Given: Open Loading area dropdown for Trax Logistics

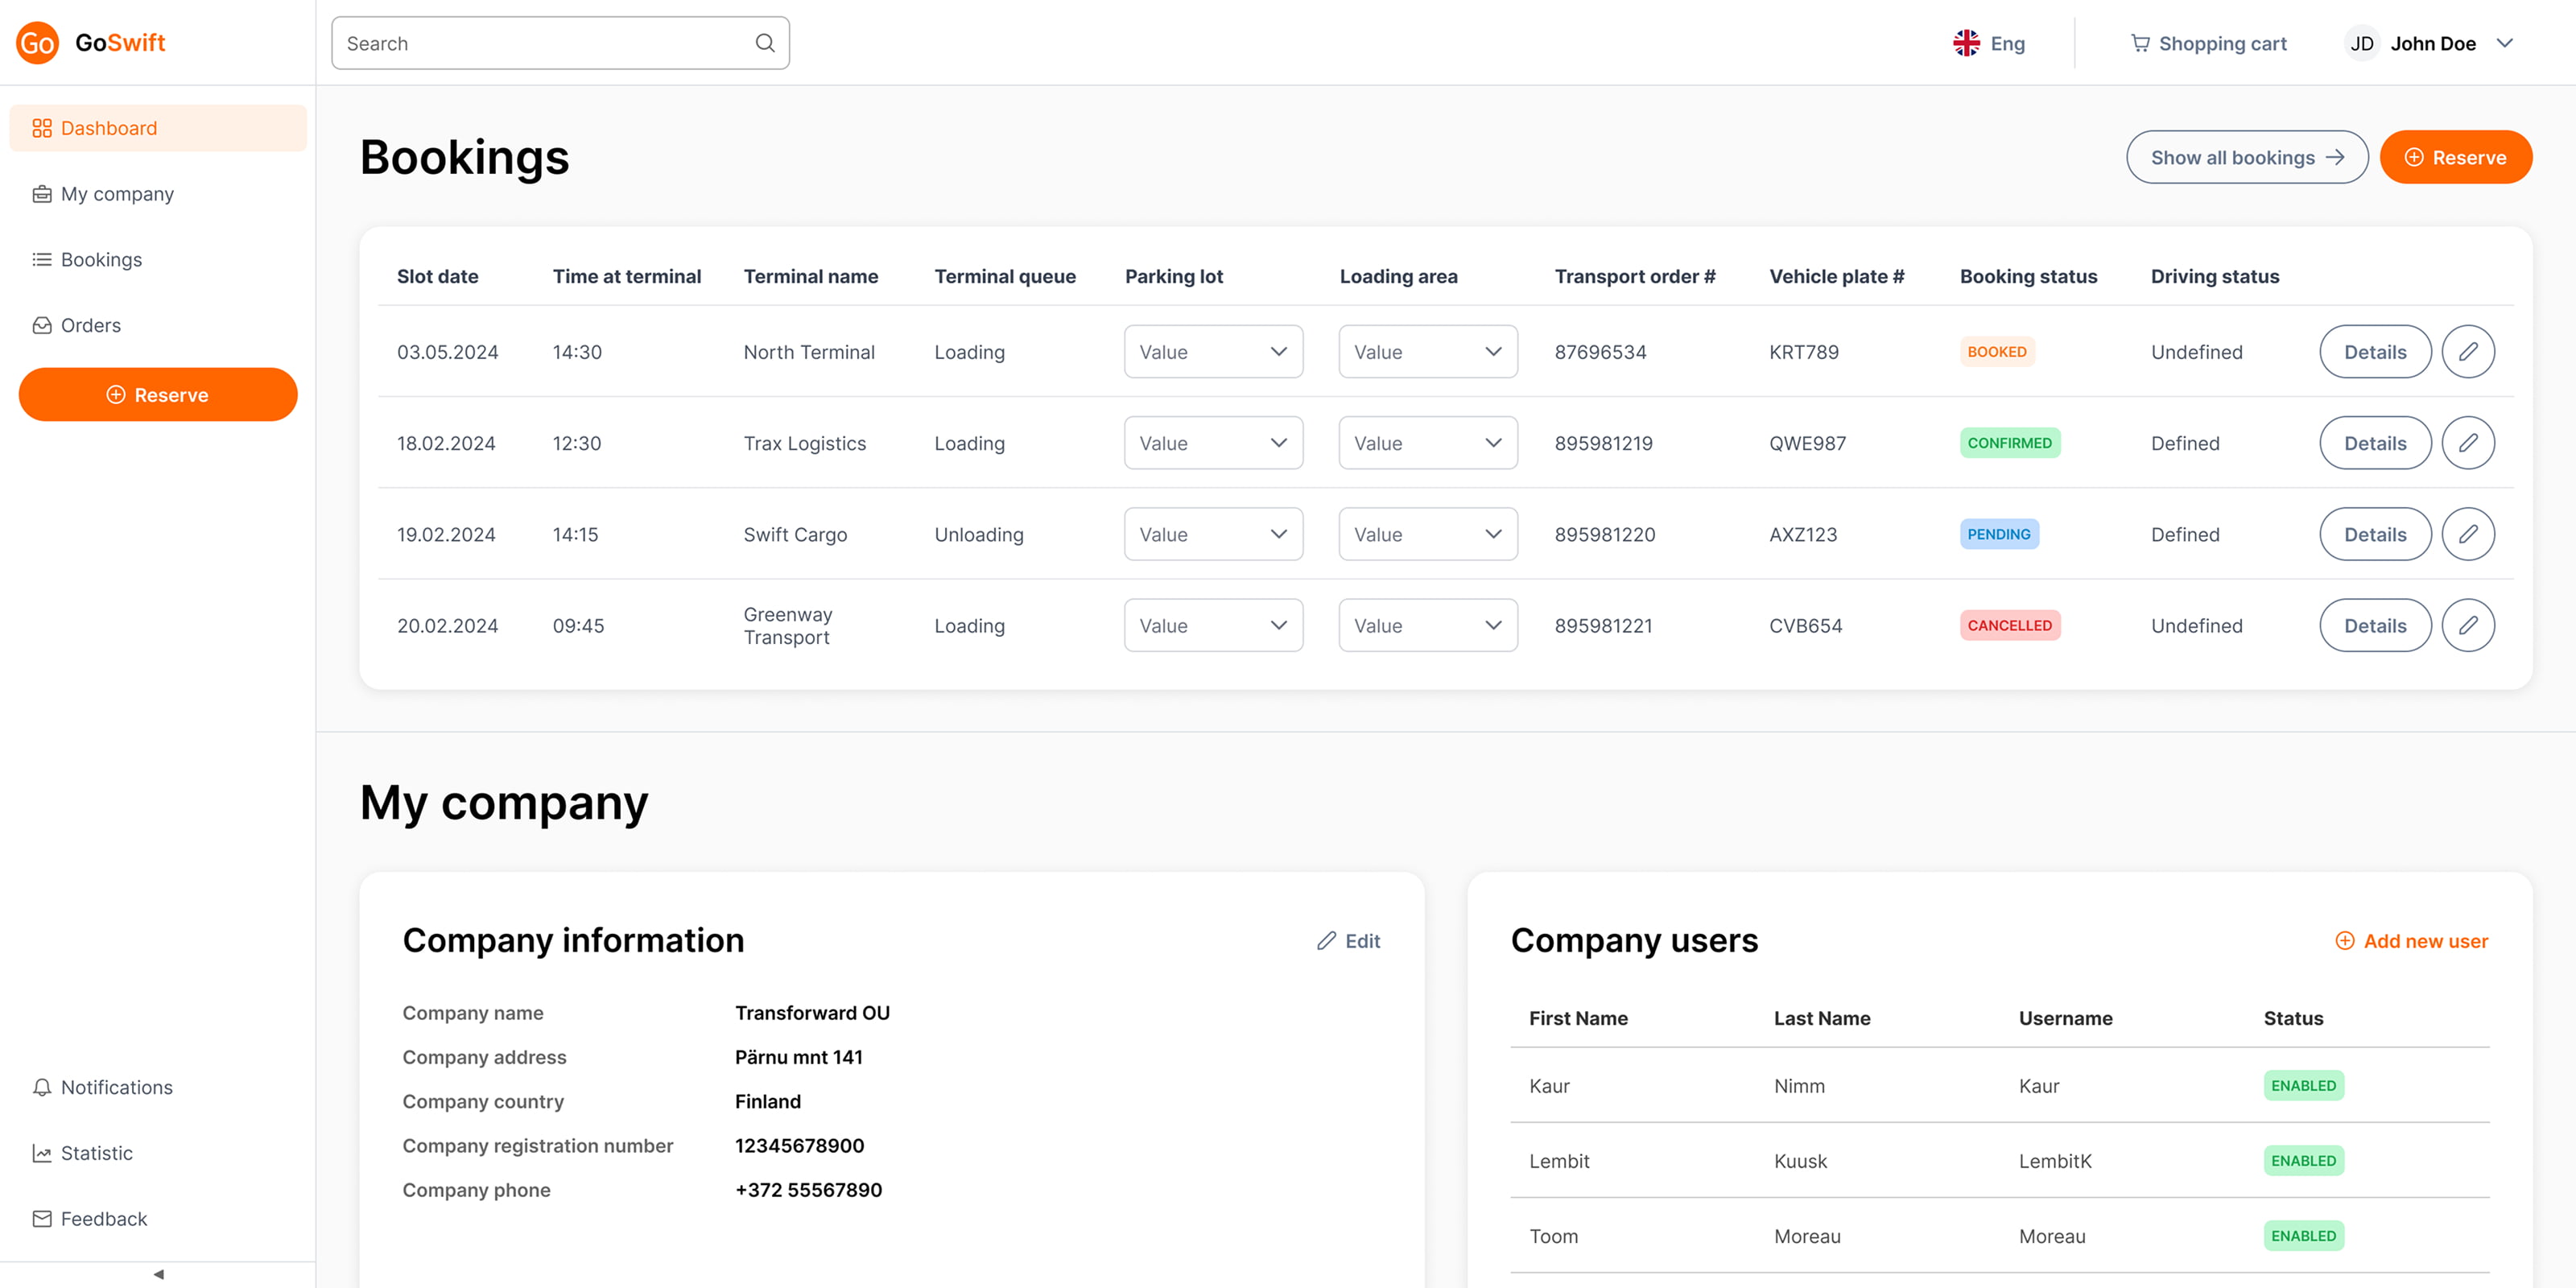Looking at the screenshot, I should 1427,443.
